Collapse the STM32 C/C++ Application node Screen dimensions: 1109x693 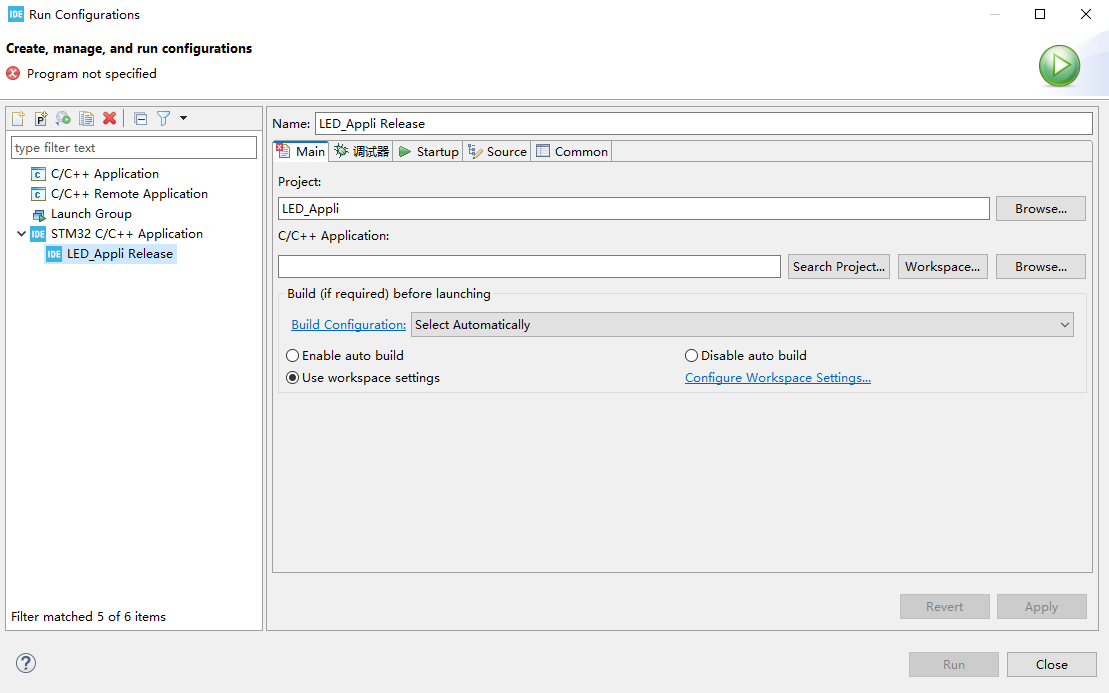21,234
